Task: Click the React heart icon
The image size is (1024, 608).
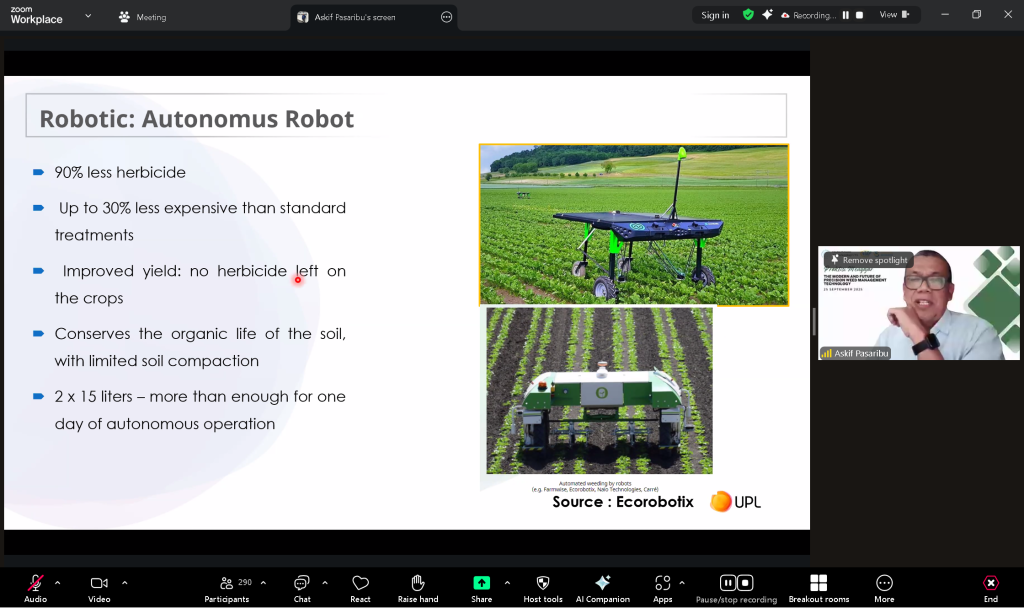Action: 360,583
